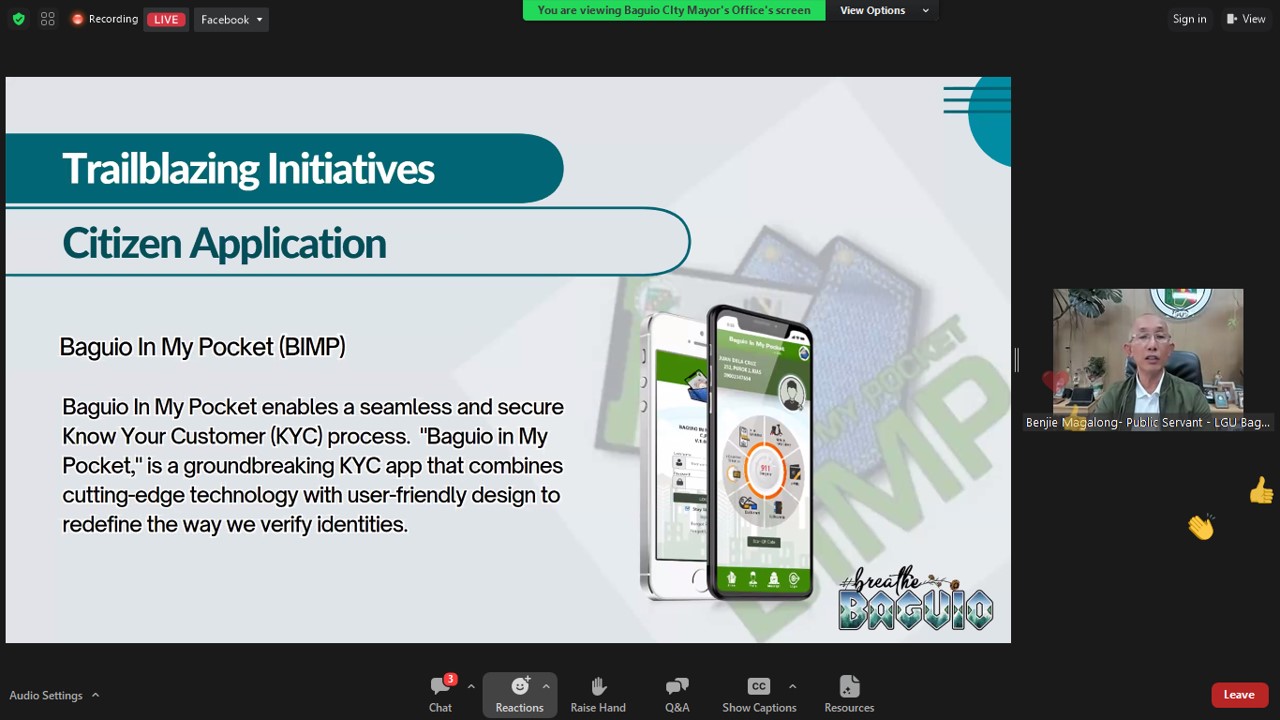Toggle Show Captions
Screen dimensions: 1280x720
click(x=759, y=694)
